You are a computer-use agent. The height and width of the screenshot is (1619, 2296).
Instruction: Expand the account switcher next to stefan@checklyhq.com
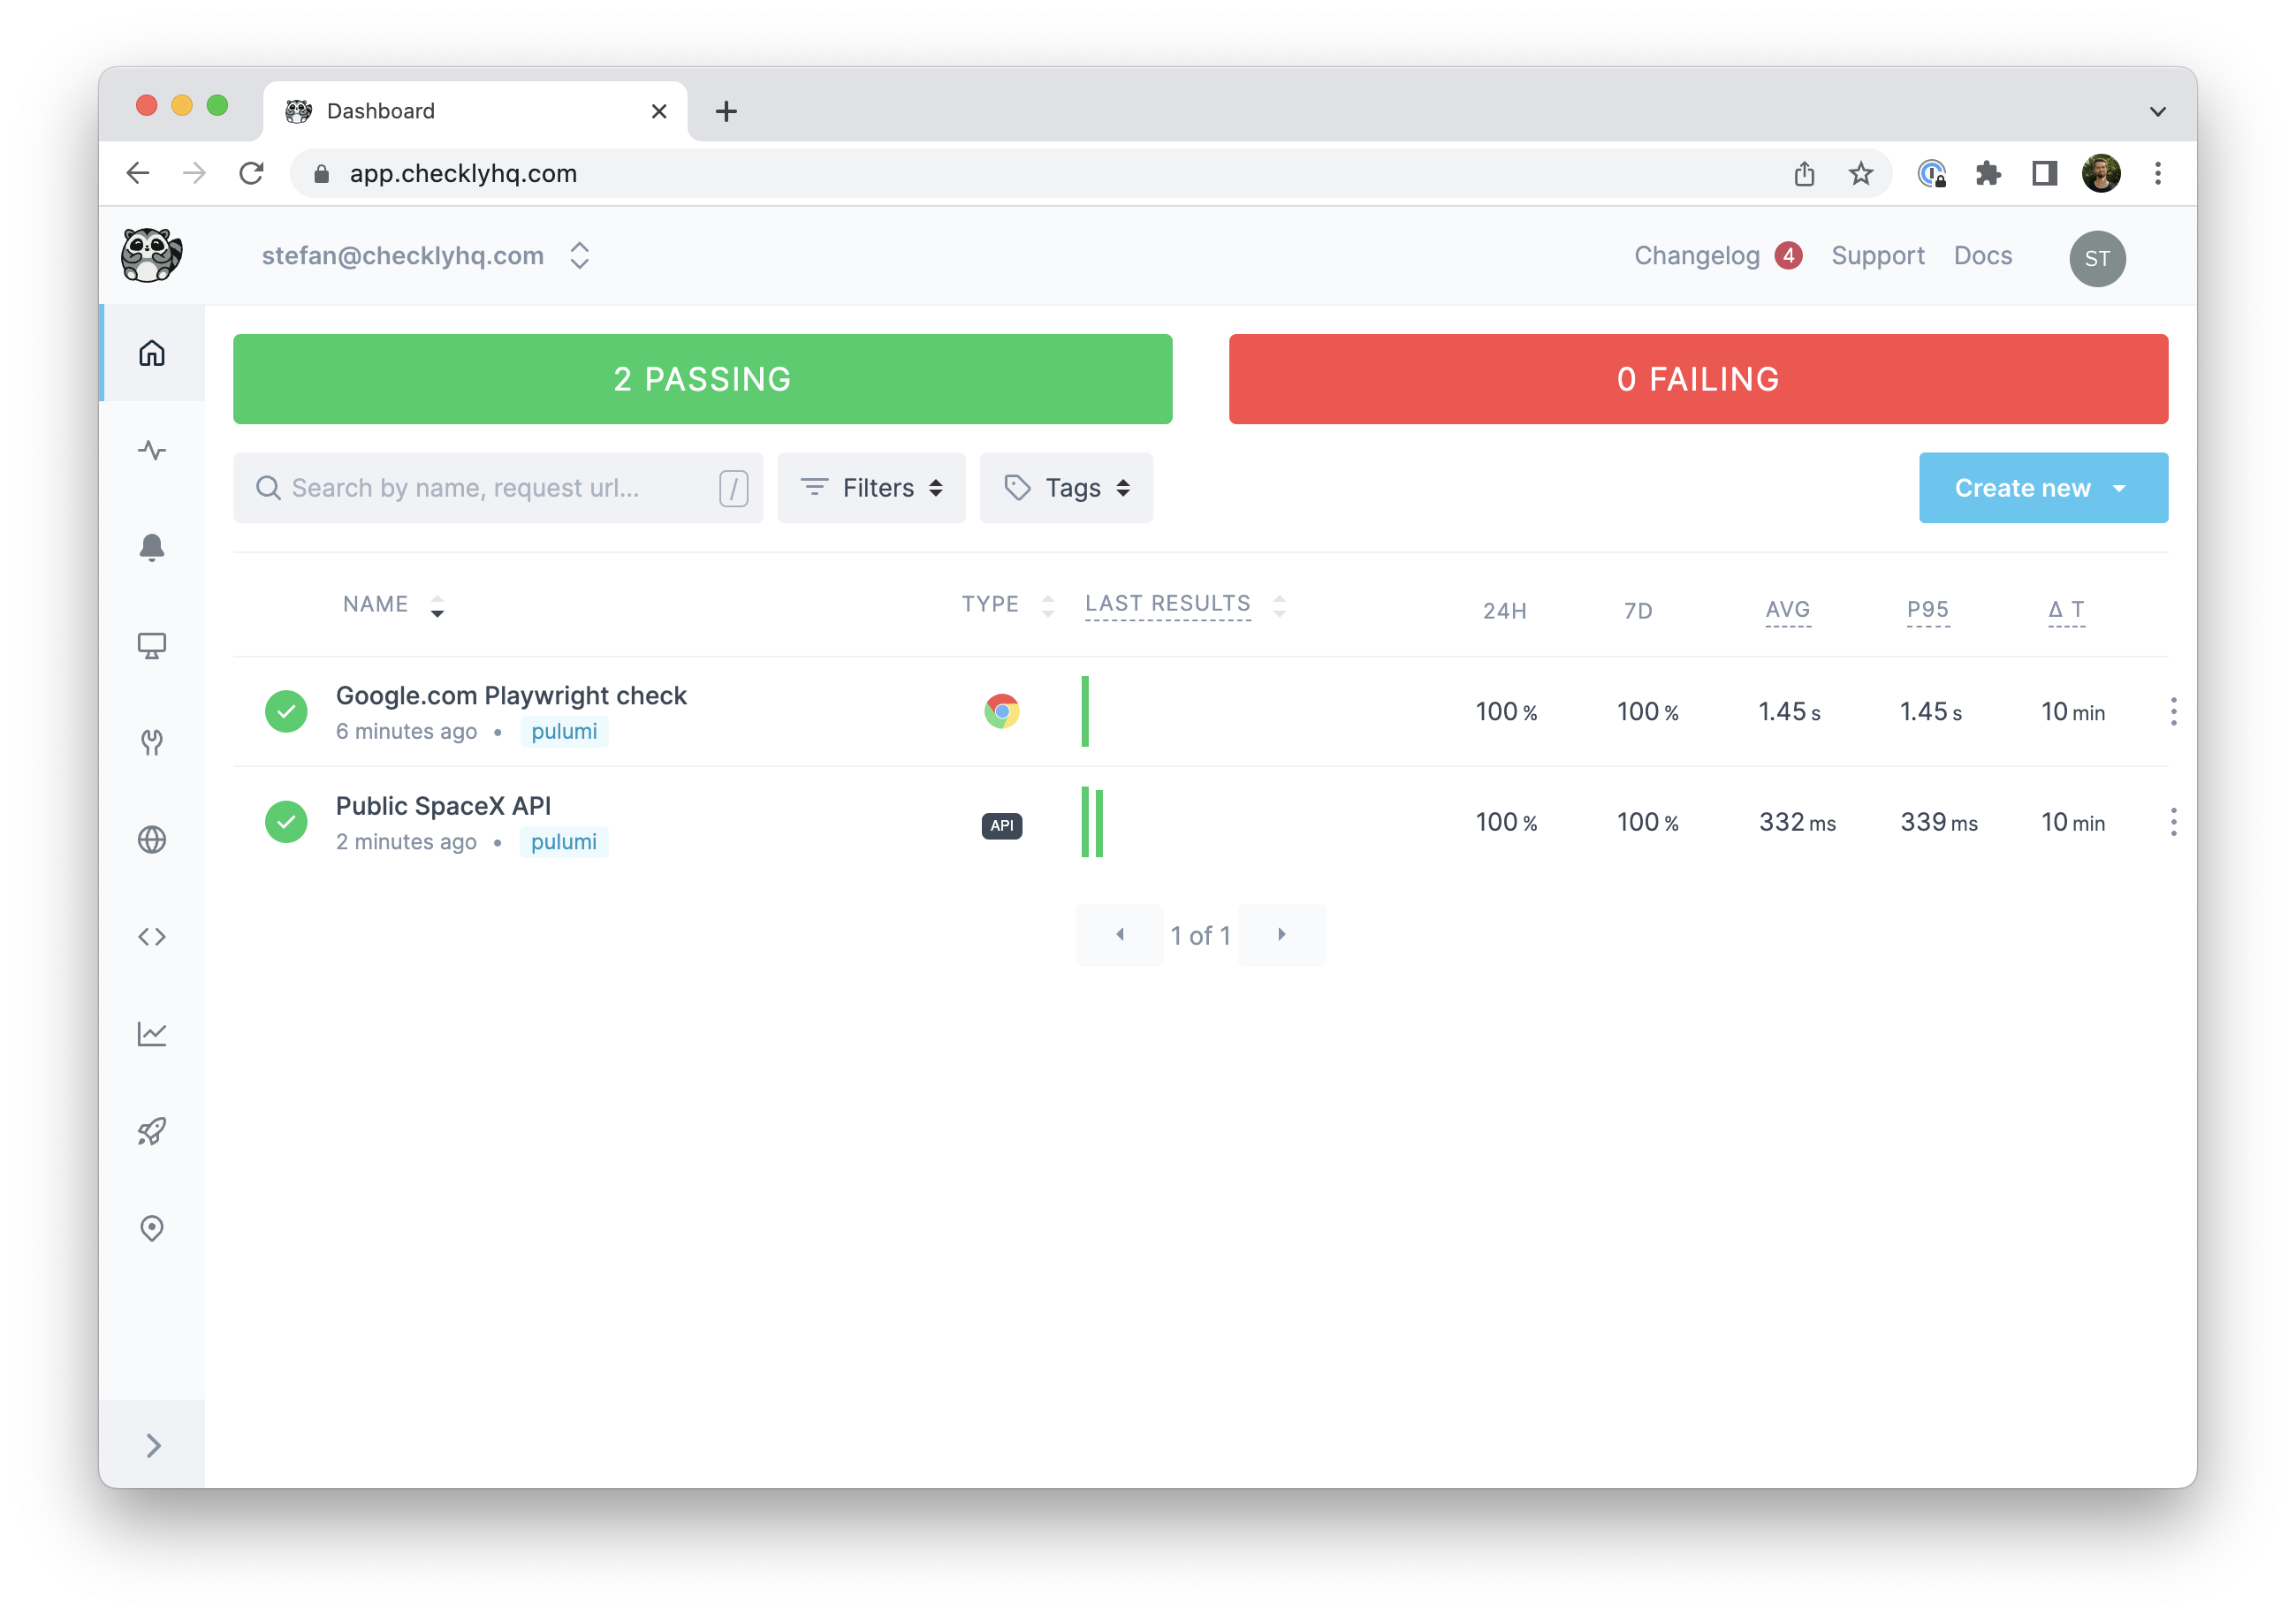click(x=580, y=255)
